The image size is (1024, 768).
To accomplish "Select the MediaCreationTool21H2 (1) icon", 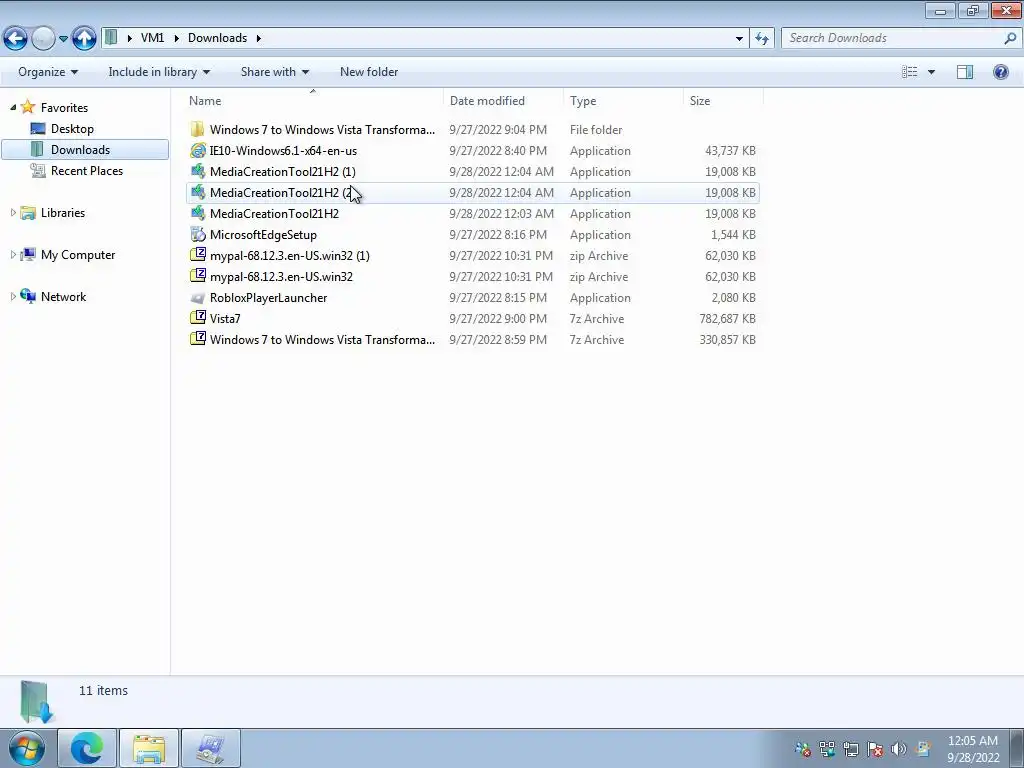I will (197, 171).
